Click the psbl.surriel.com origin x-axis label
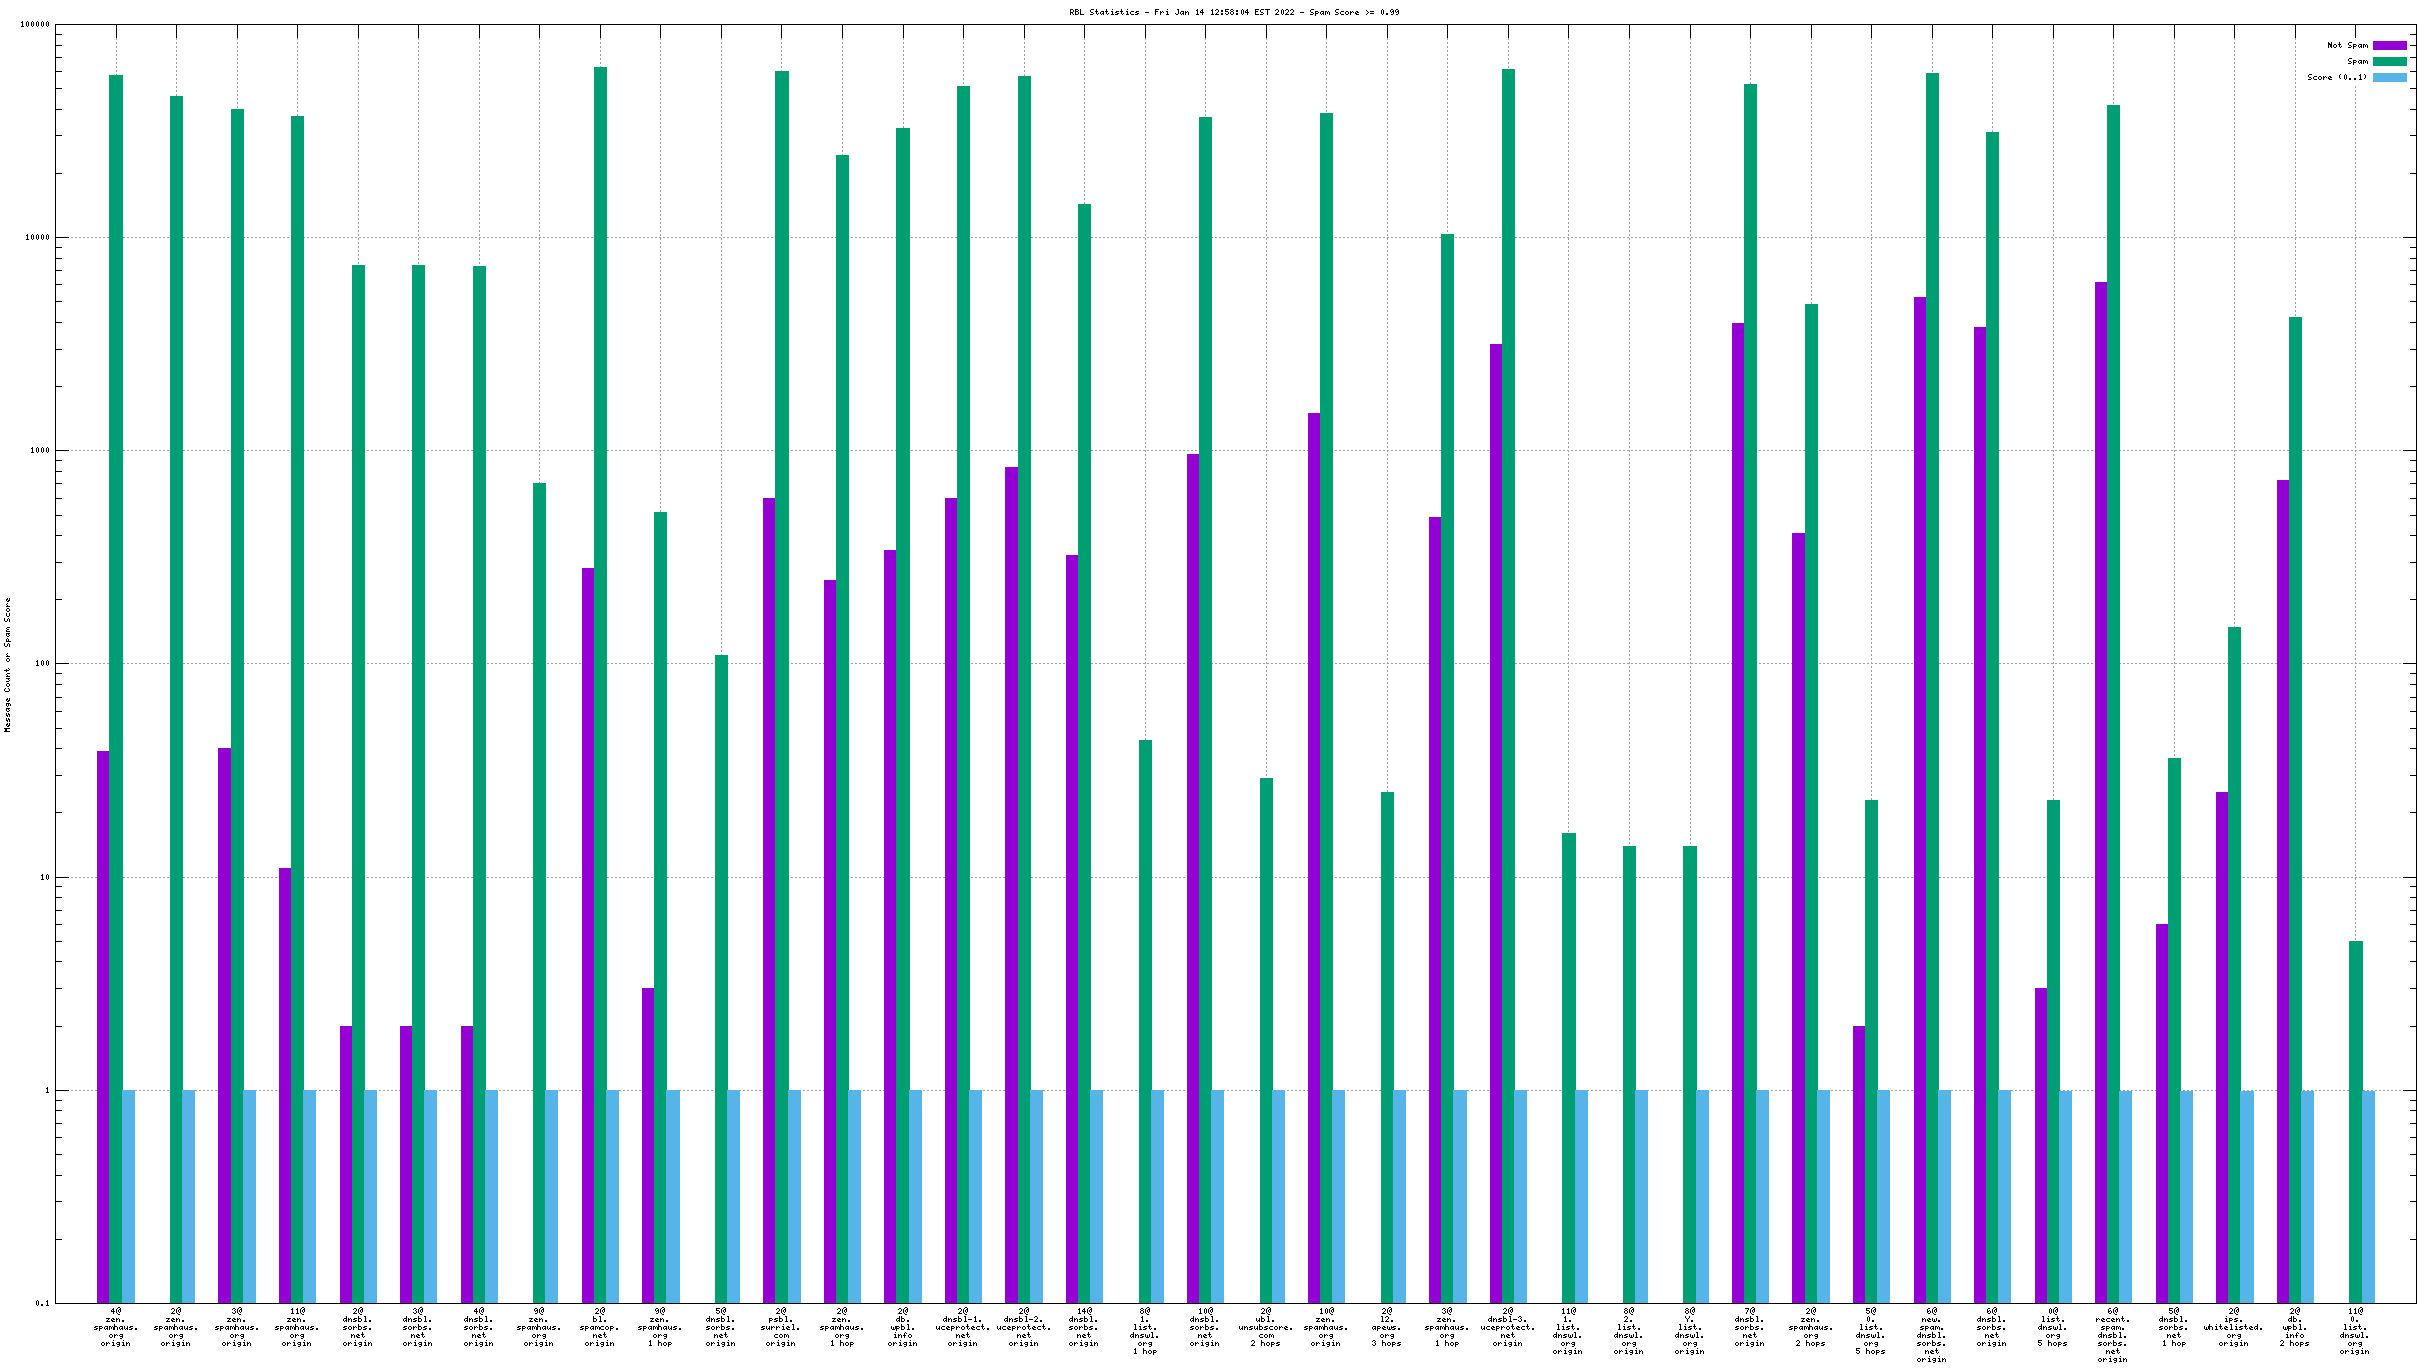The image size is (2432, 1368). coord(781,1327)
